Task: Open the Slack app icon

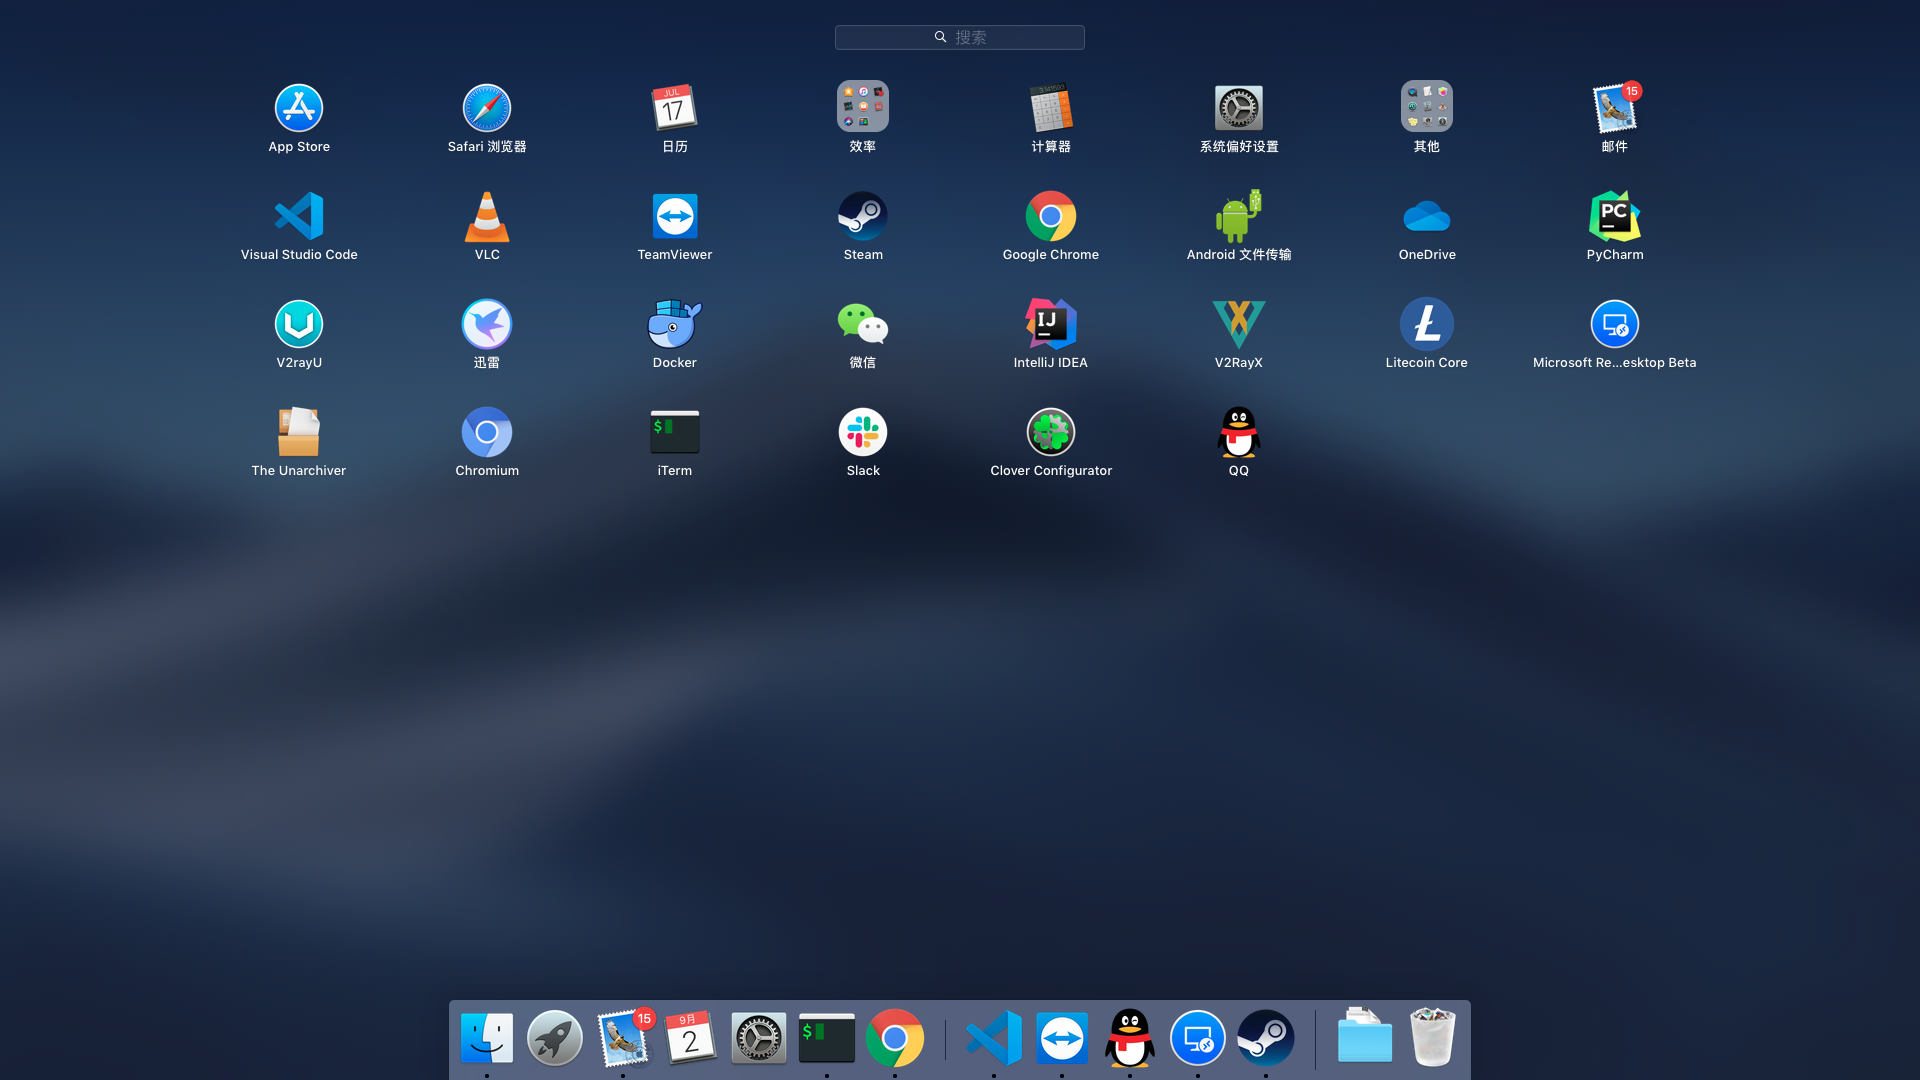Action: [863, 432]
